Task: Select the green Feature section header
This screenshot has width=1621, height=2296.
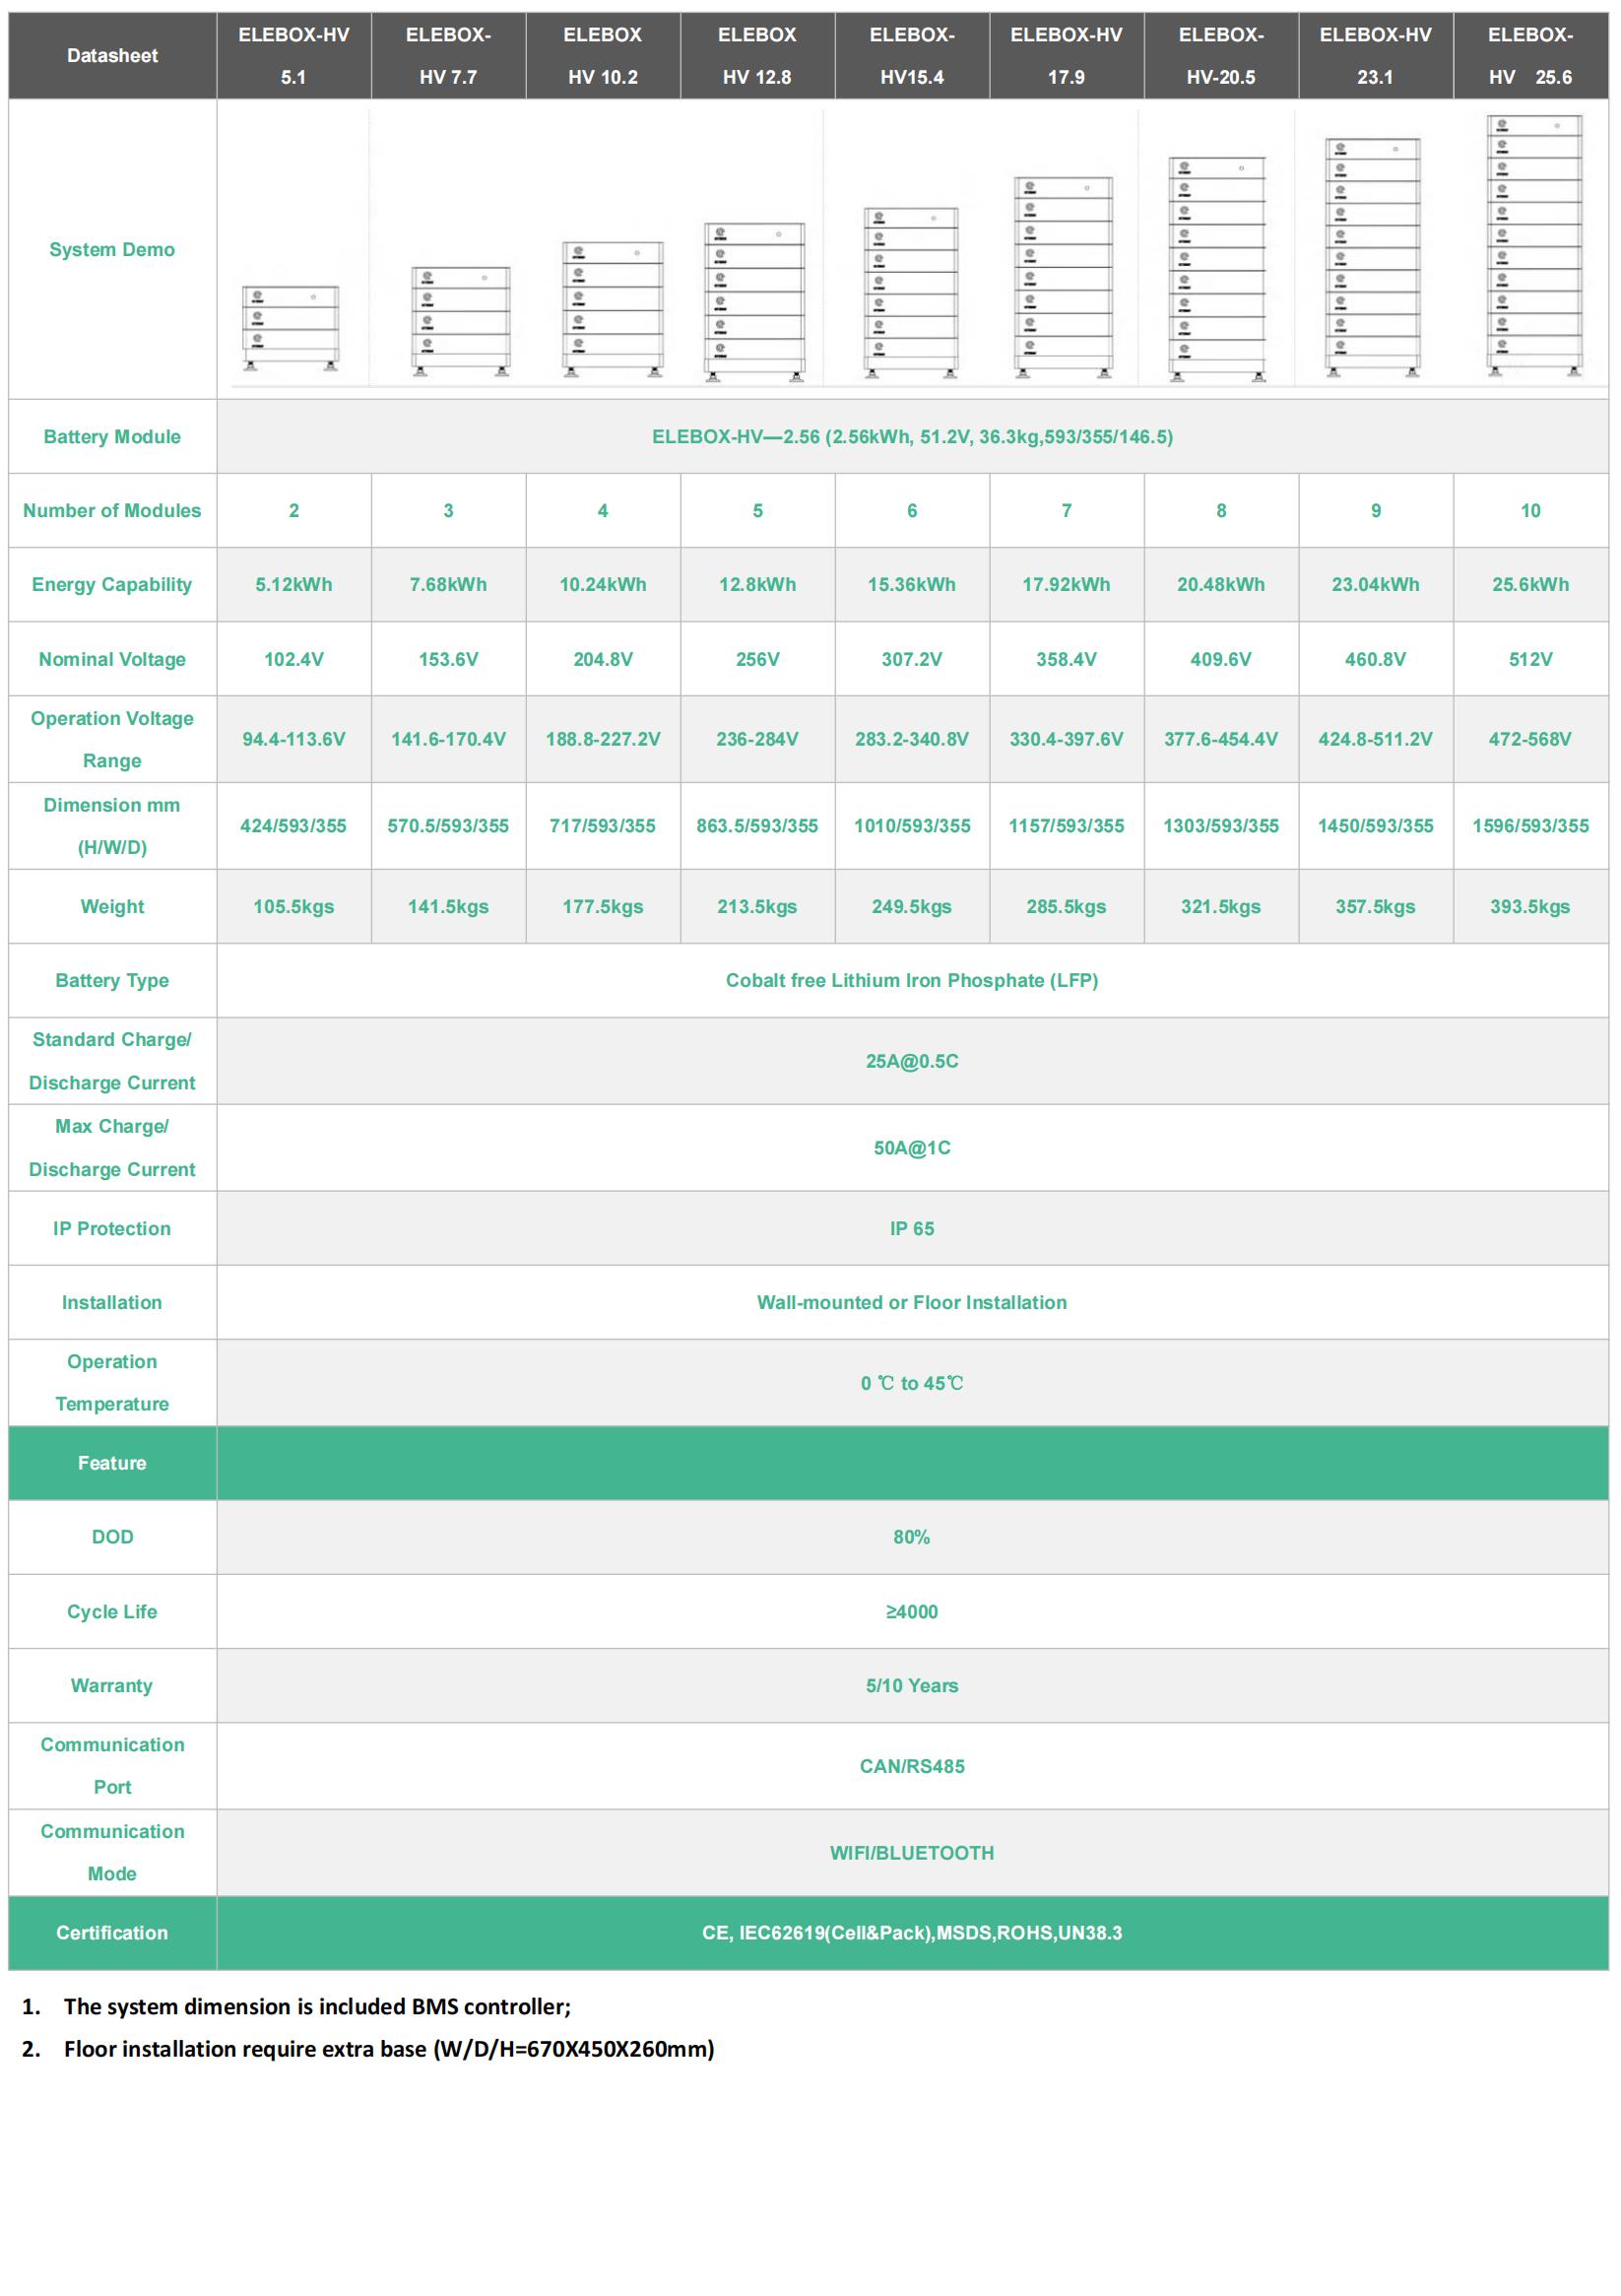Action: coord(112,1462)
